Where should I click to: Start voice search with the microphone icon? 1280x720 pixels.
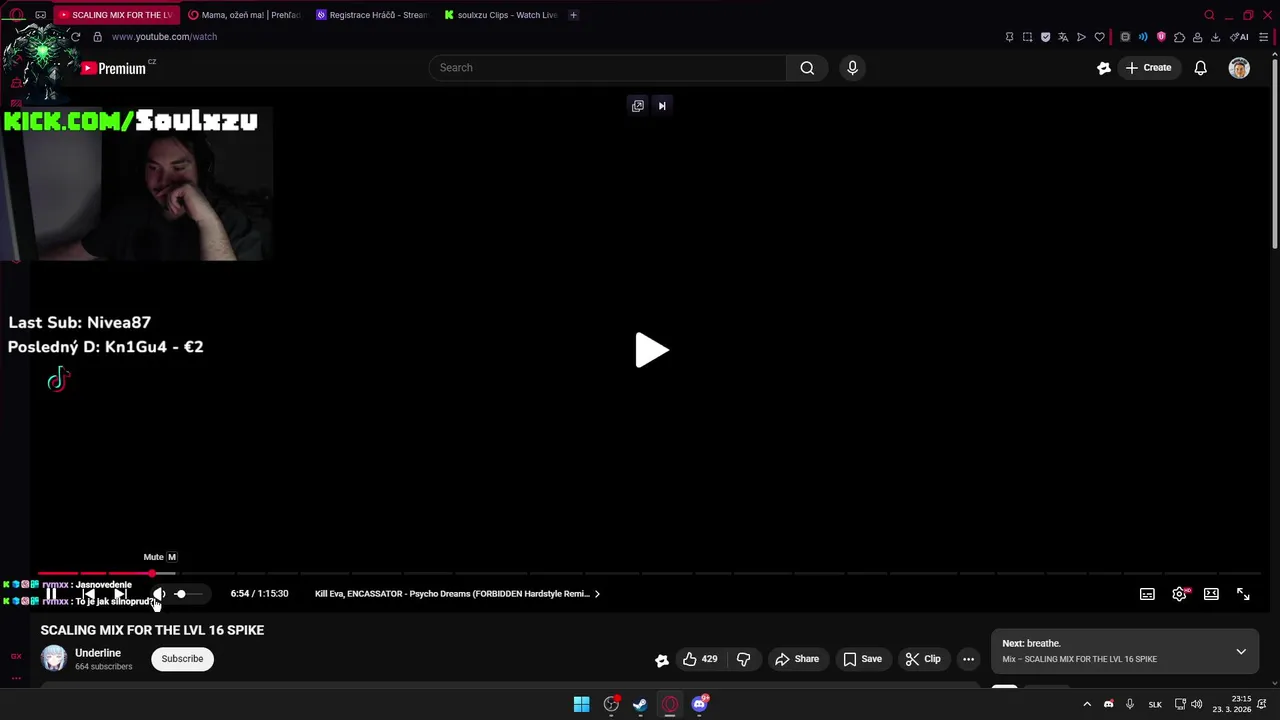point(852,68)
